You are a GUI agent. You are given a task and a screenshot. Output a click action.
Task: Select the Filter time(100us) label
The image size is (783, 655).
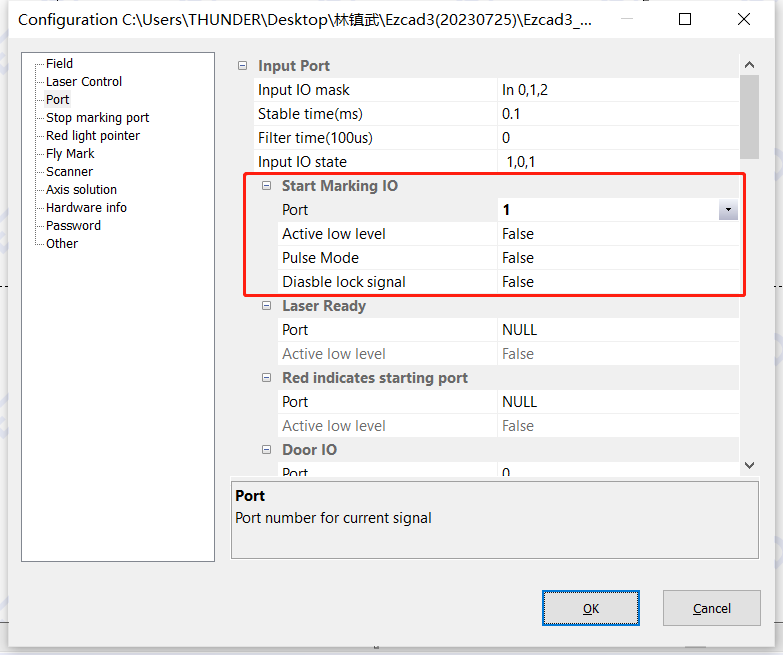(315, 138)
